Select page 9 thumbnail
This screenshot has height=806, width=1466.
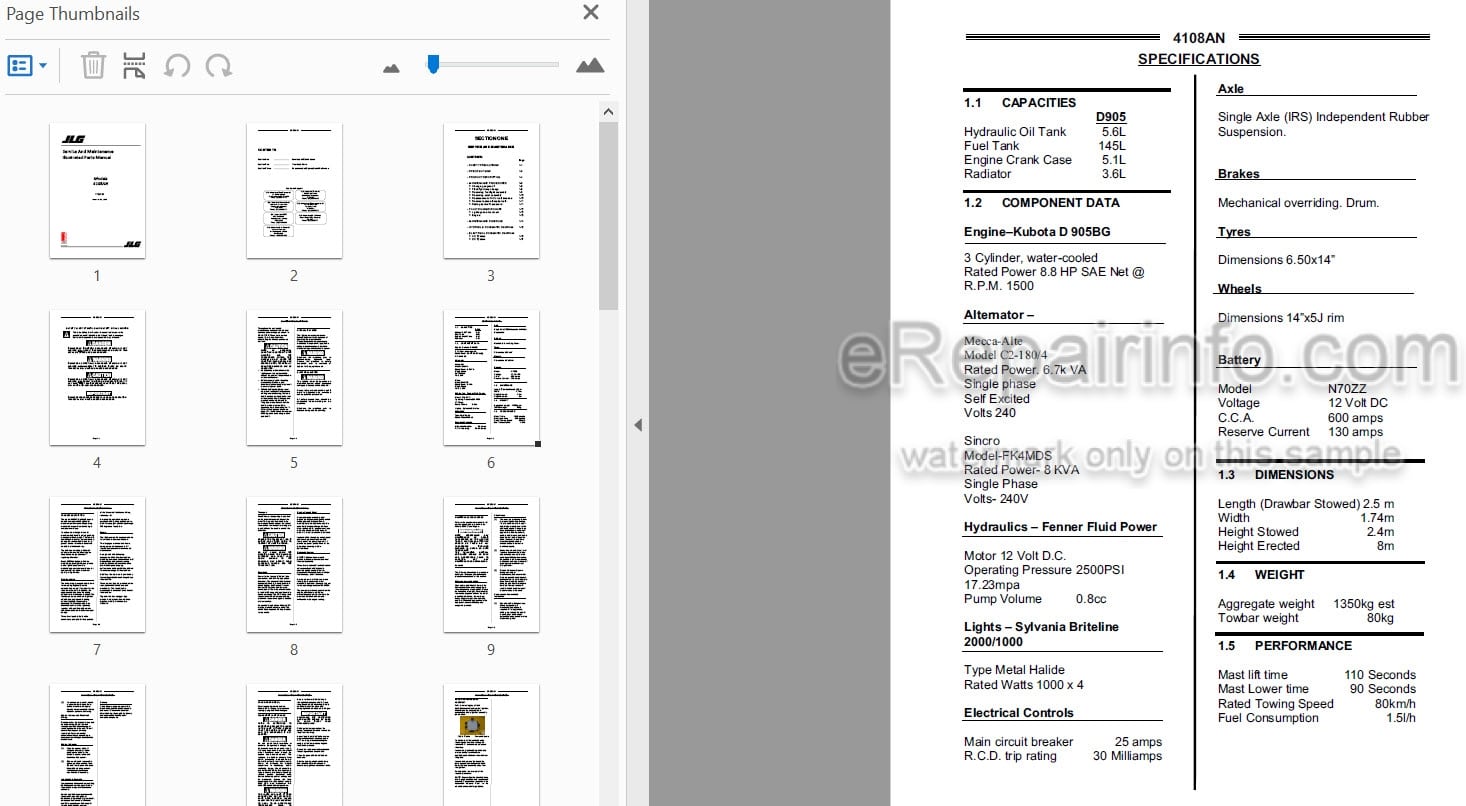point(491,565)
